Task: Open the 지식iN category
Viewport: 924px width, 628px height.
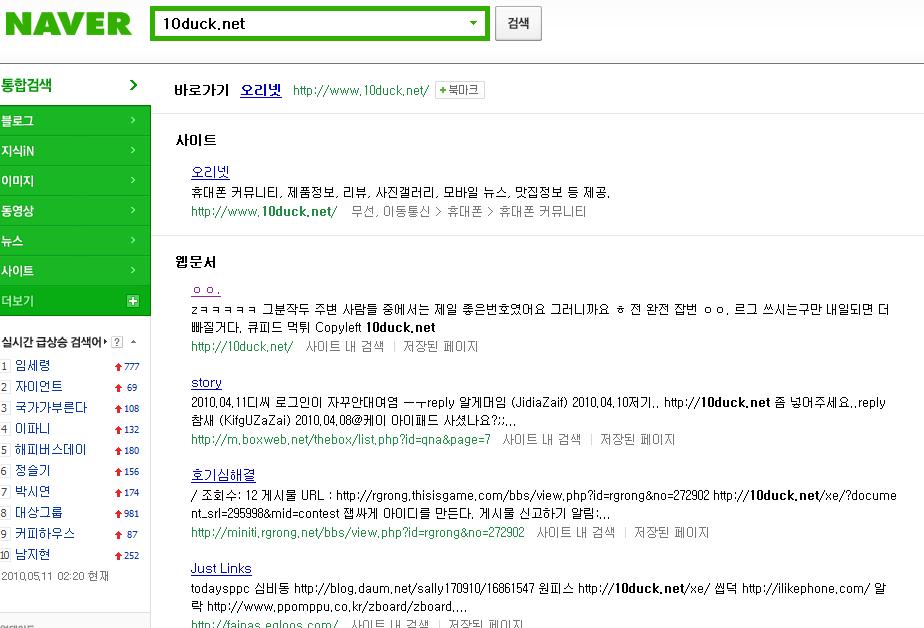Action: [x=75, y=151]
